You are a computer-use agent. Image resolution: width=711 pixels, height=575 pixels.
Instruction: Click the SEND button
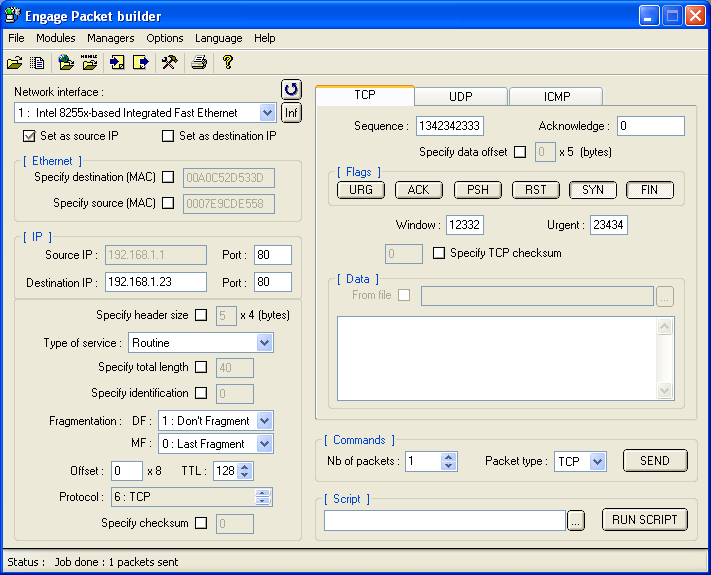coord(655,461)
